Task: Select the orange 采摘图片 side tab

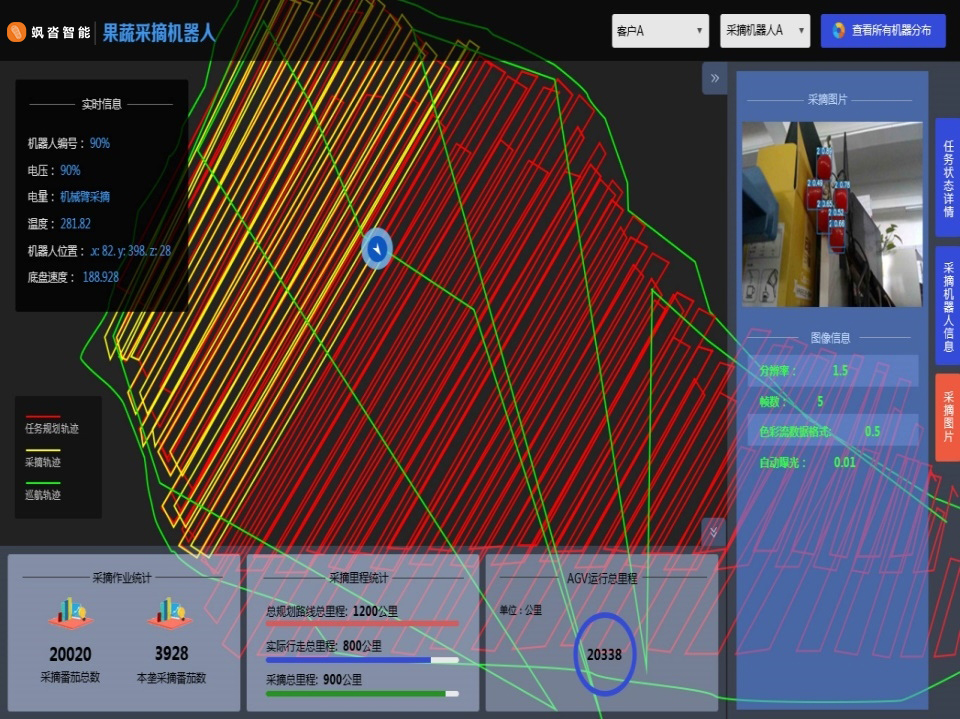Action: tap(947, 417)
